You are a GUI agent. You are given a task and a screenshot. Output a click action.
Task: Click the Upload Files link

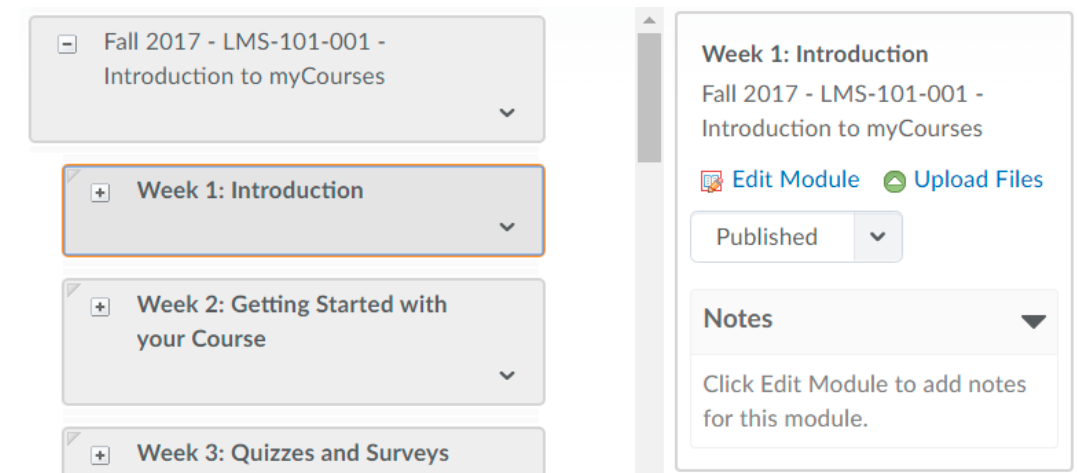[x=978, y=179]
